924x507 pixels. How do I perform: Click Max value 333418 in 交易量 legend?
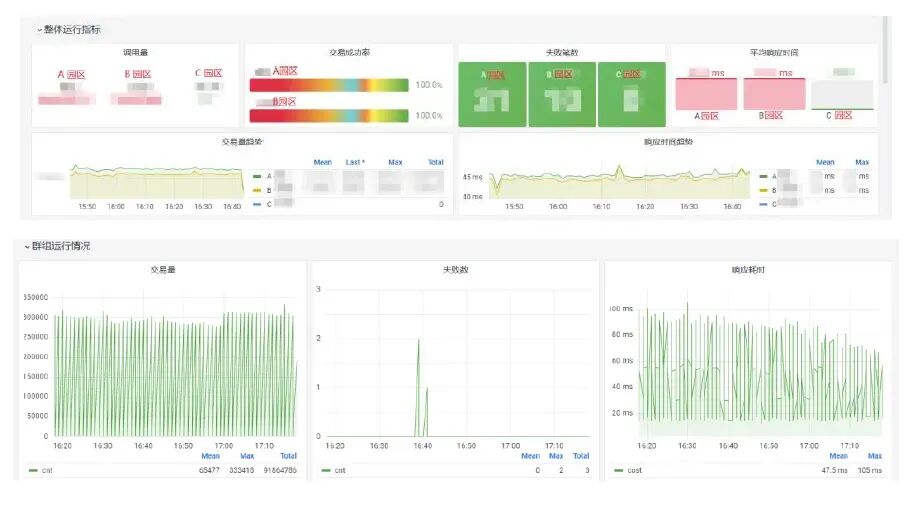point(242,470)
